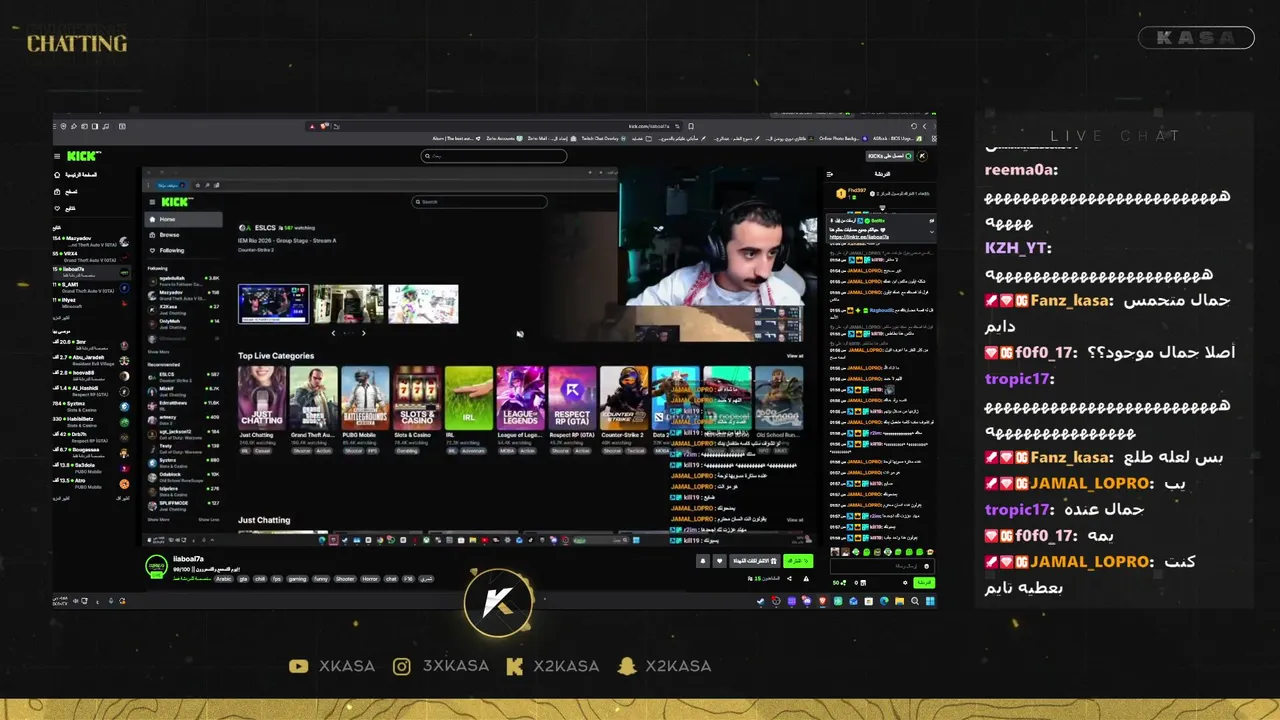
Task: Open the IRL category card
Action: pyautogui.click(x=468, y=398)
